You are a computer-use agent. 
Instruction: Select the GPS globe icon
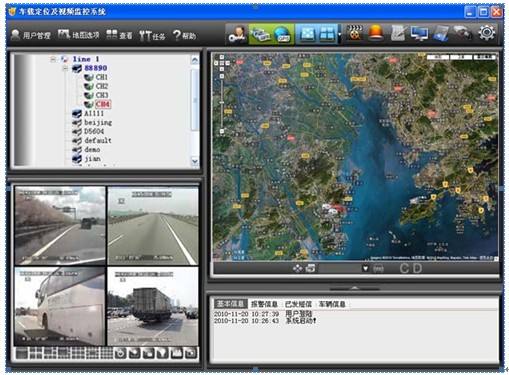pyautogui.click(x=282, y=34)
